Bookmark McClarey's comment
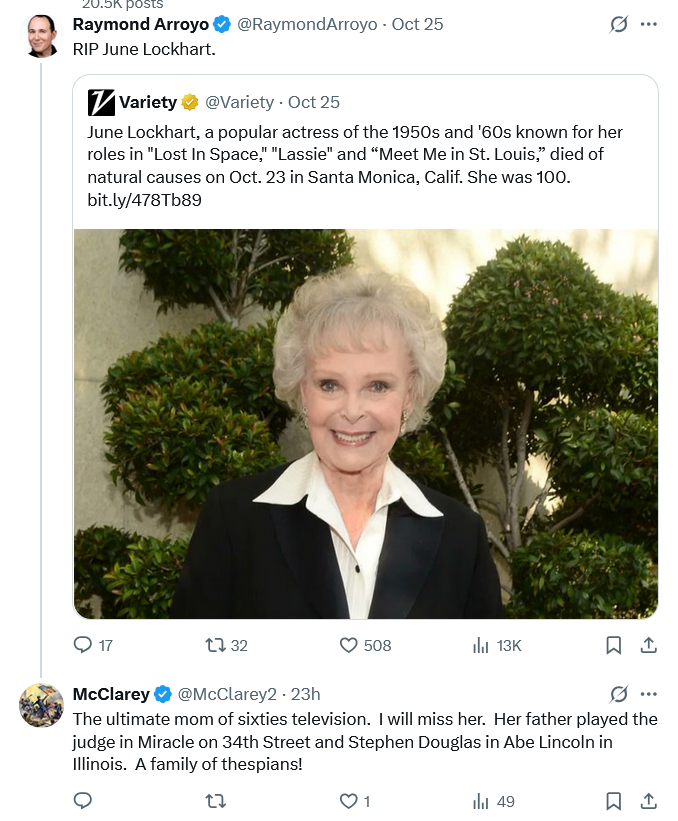Screen dimensions: 678x821 pos(614,800)
